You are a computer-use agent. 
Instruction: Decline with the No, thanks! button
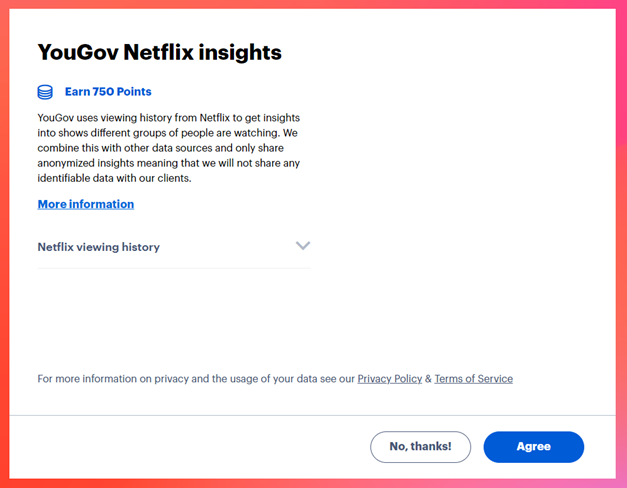click(x=420, y=447)
